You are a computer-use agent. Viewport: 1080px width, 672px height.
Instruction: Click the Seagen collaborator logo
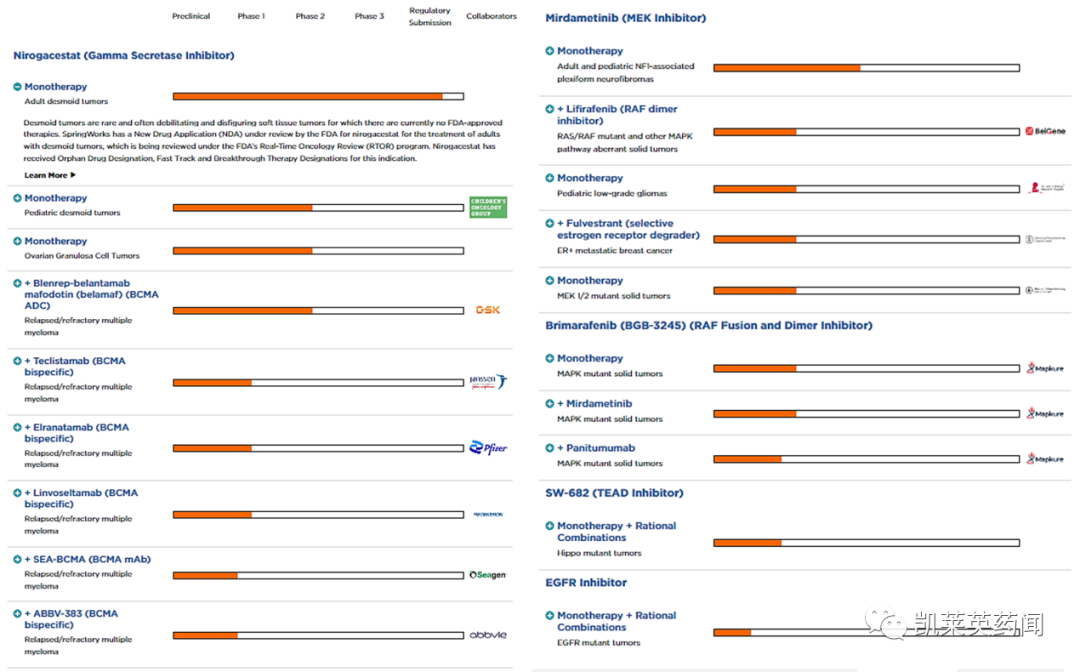(488, 575)
